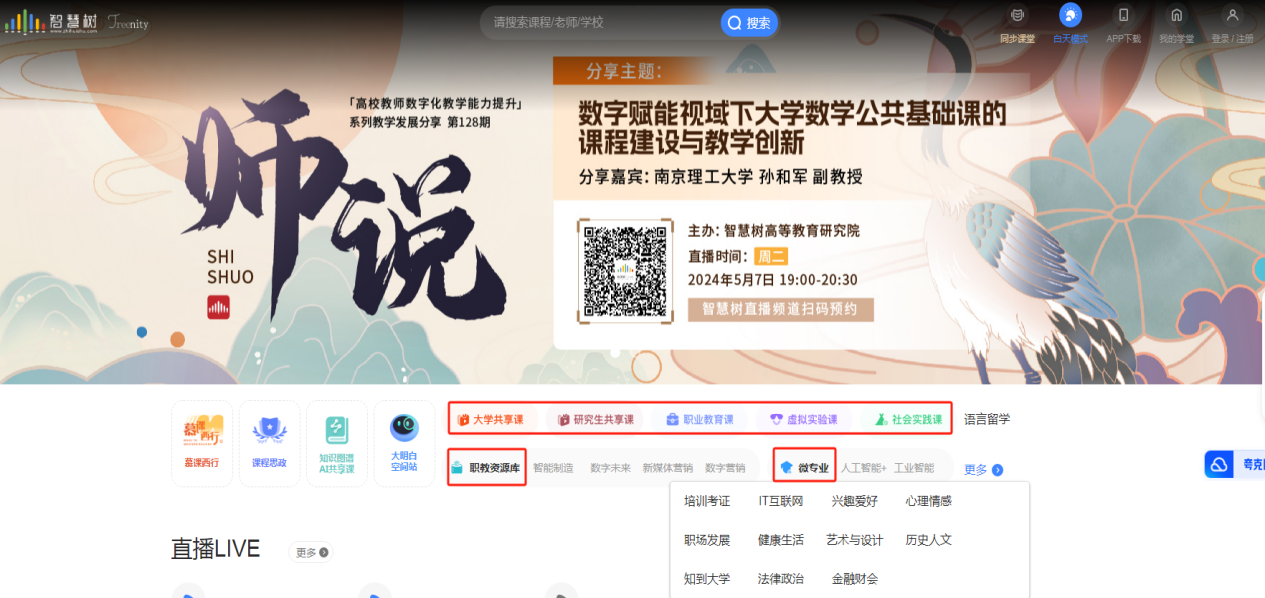Expand the 更多 categories list
The height and width of the screenshot is (598, 1265).
coord(980,467)
